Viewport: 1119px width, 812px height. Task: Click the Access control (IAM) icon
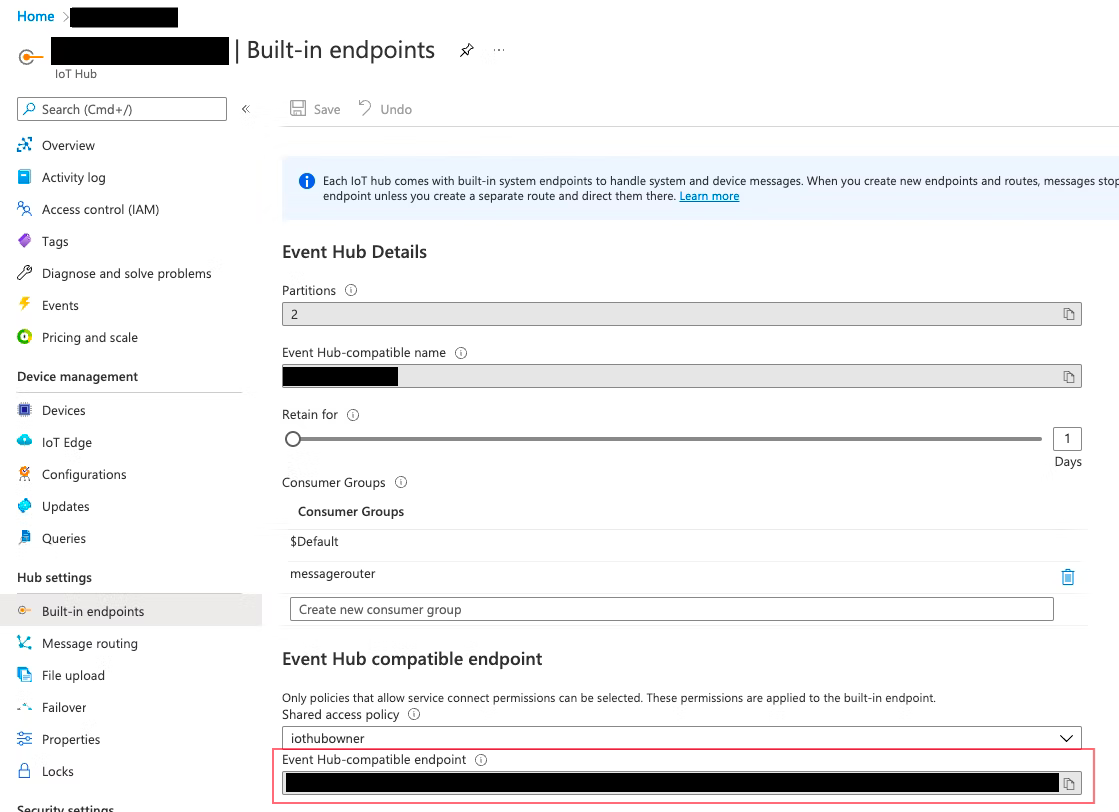point(24,209)
